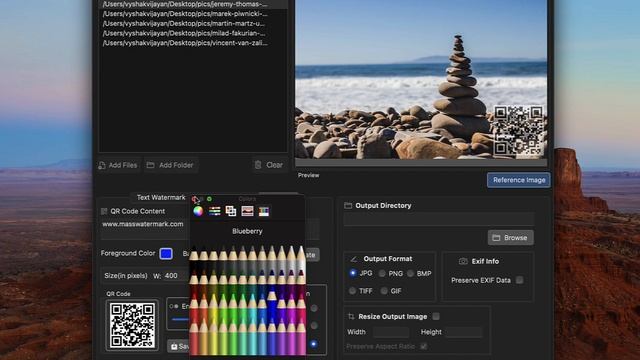This screenshot has height=360, width=640.
Task: Choose JPG output format
Action: (x=353, y=273)
